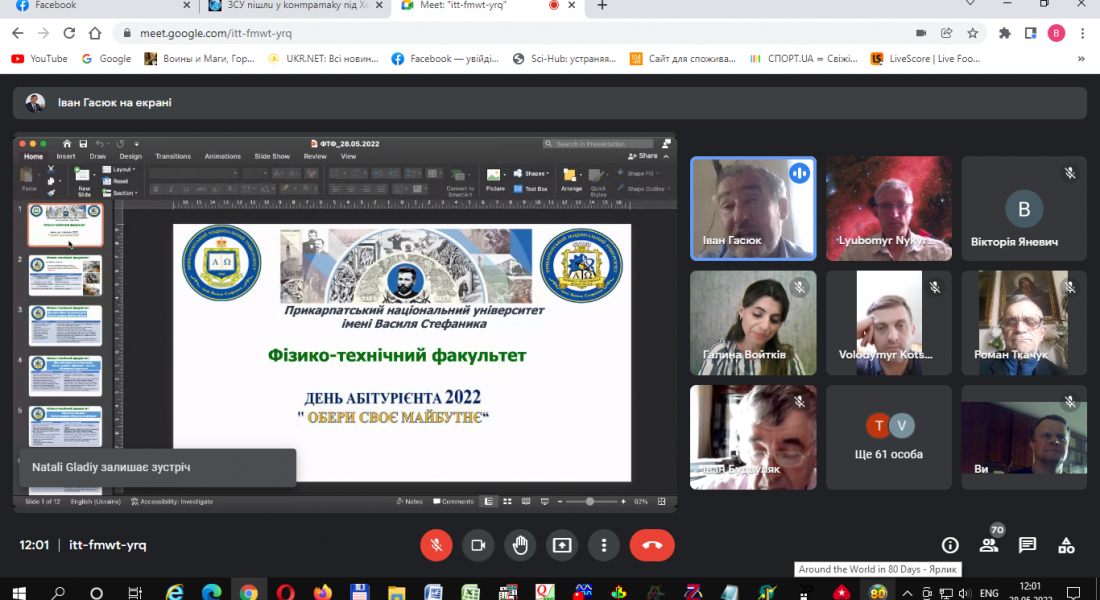Expand the hidden bookmarks overflow chevron

[x=1081, y=59]
